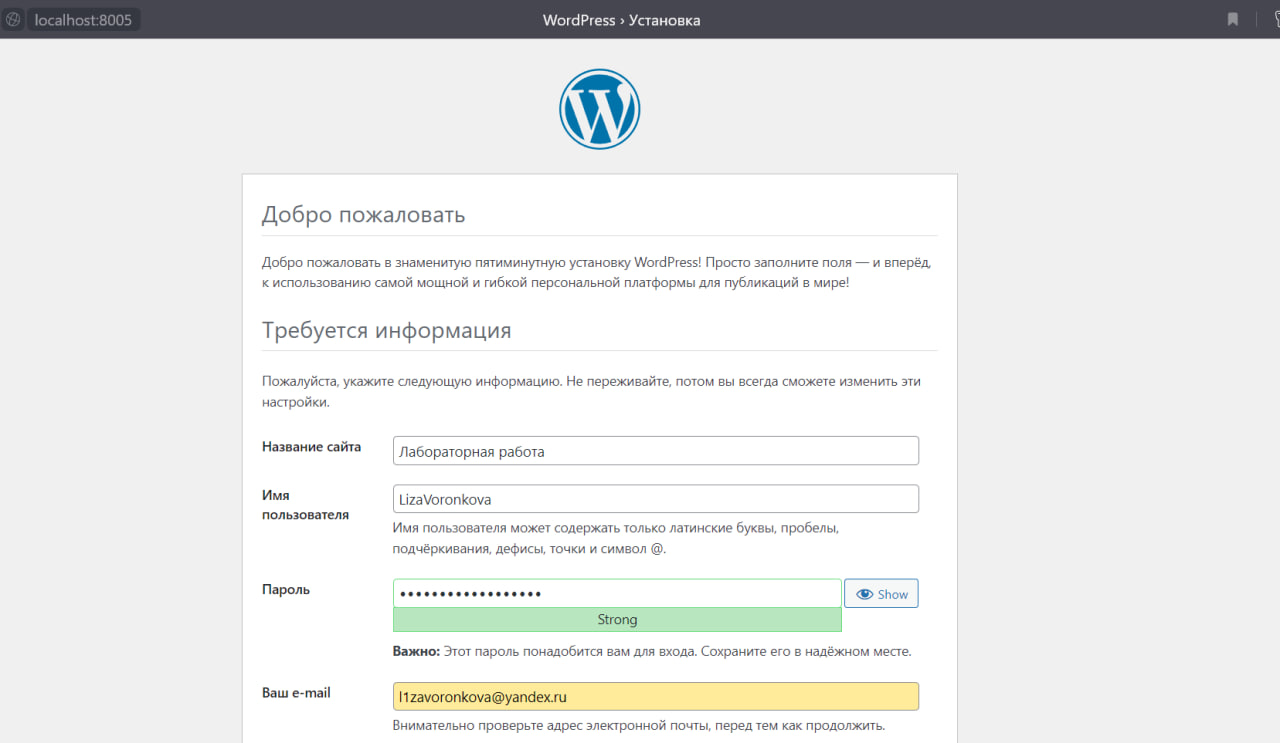Click the "Добро пожаловать" heading
This screenshot has width=1280, height=743.
363,215
